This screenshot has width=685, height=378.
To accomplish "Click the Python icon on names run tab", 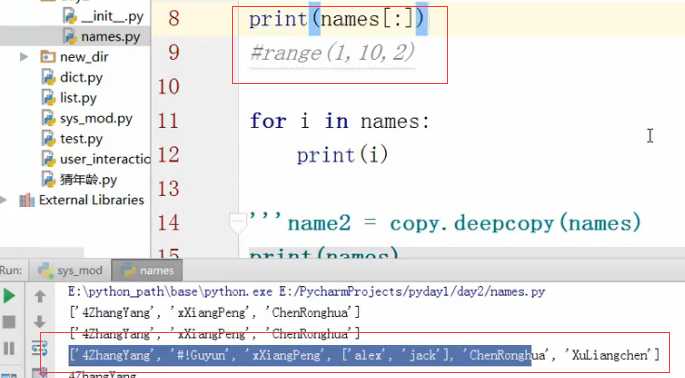I will point(128,271).
